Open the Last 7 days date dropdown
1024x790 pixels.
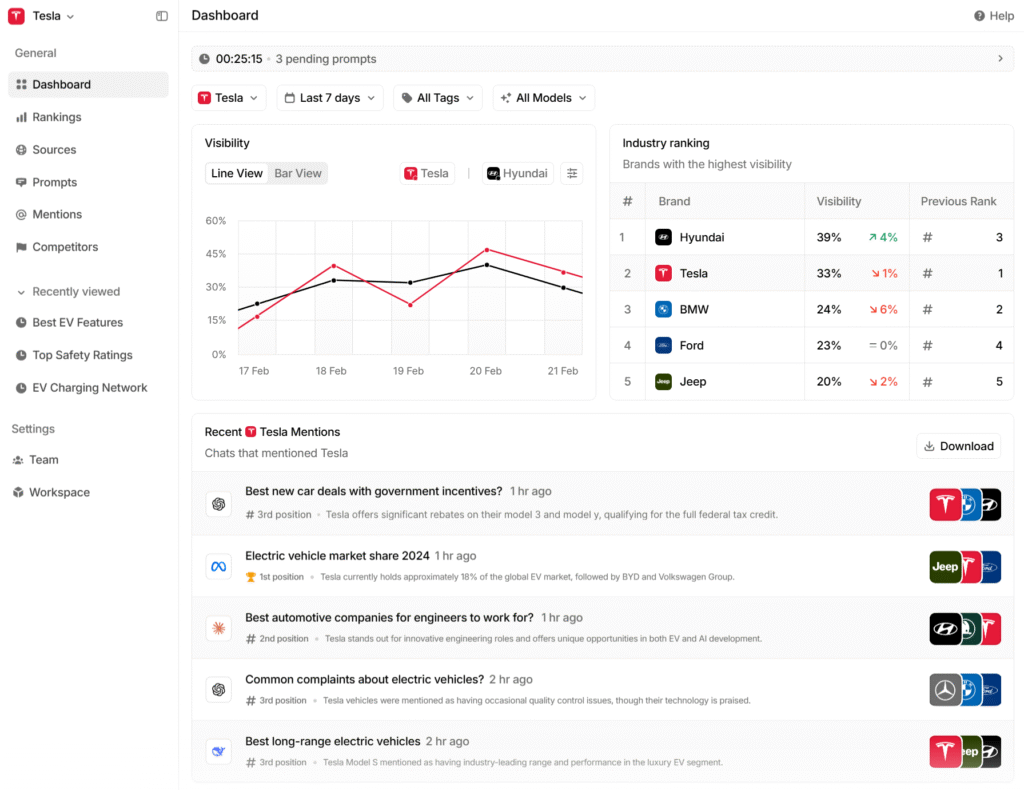coord(330,98)
